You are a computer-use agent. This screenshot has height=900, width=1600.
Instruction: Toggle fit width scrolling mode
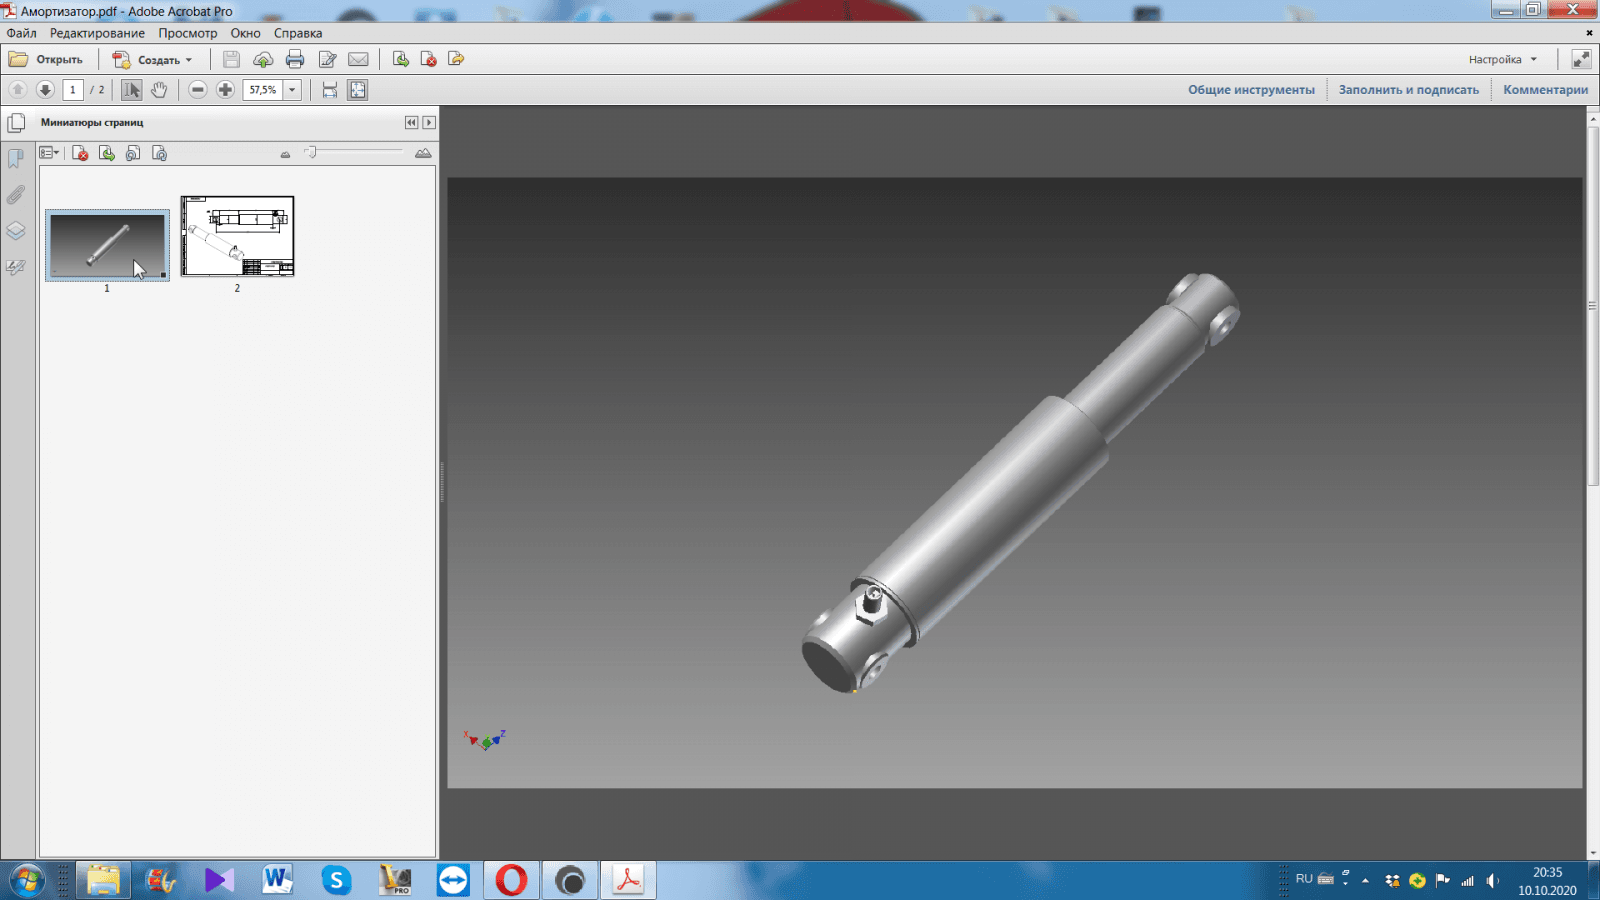(330, 89)
